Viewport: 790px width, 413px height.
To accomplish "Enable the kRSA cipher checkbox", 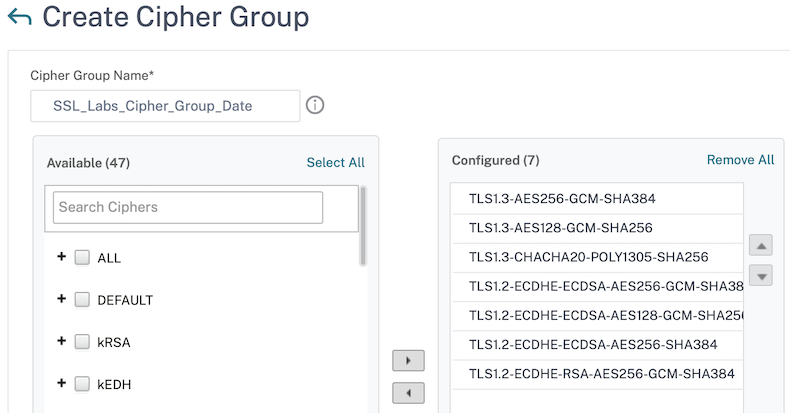I will tap(82, 342).
